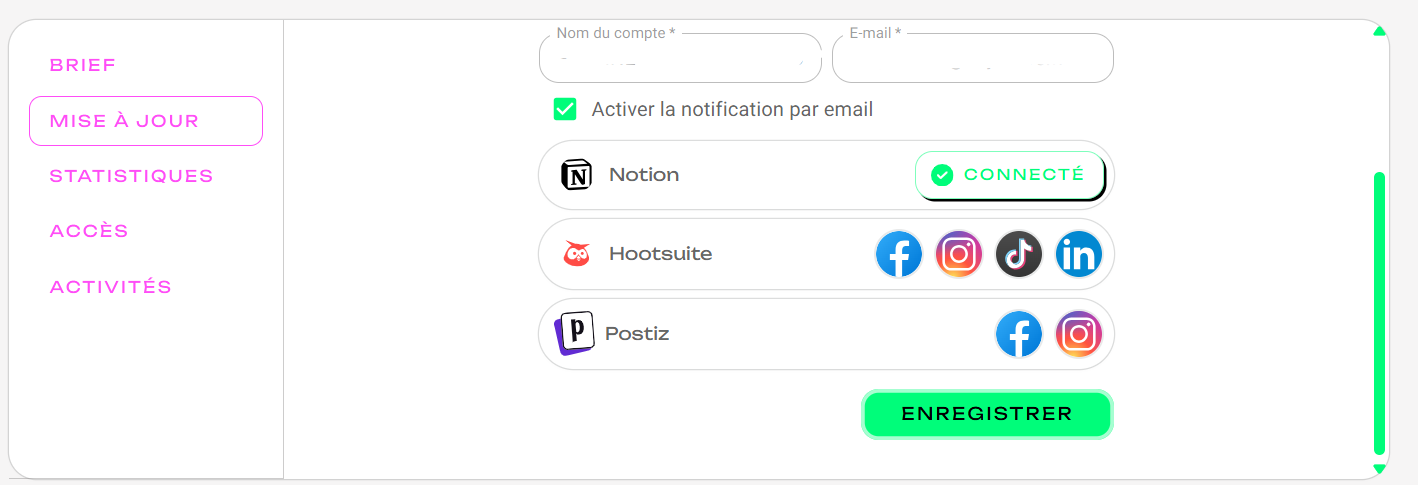Image resolution: width=1418 pixels, height=485 pixels.
Task: Select Instagram icon in Postiz row
Action: coord(1079,335)
